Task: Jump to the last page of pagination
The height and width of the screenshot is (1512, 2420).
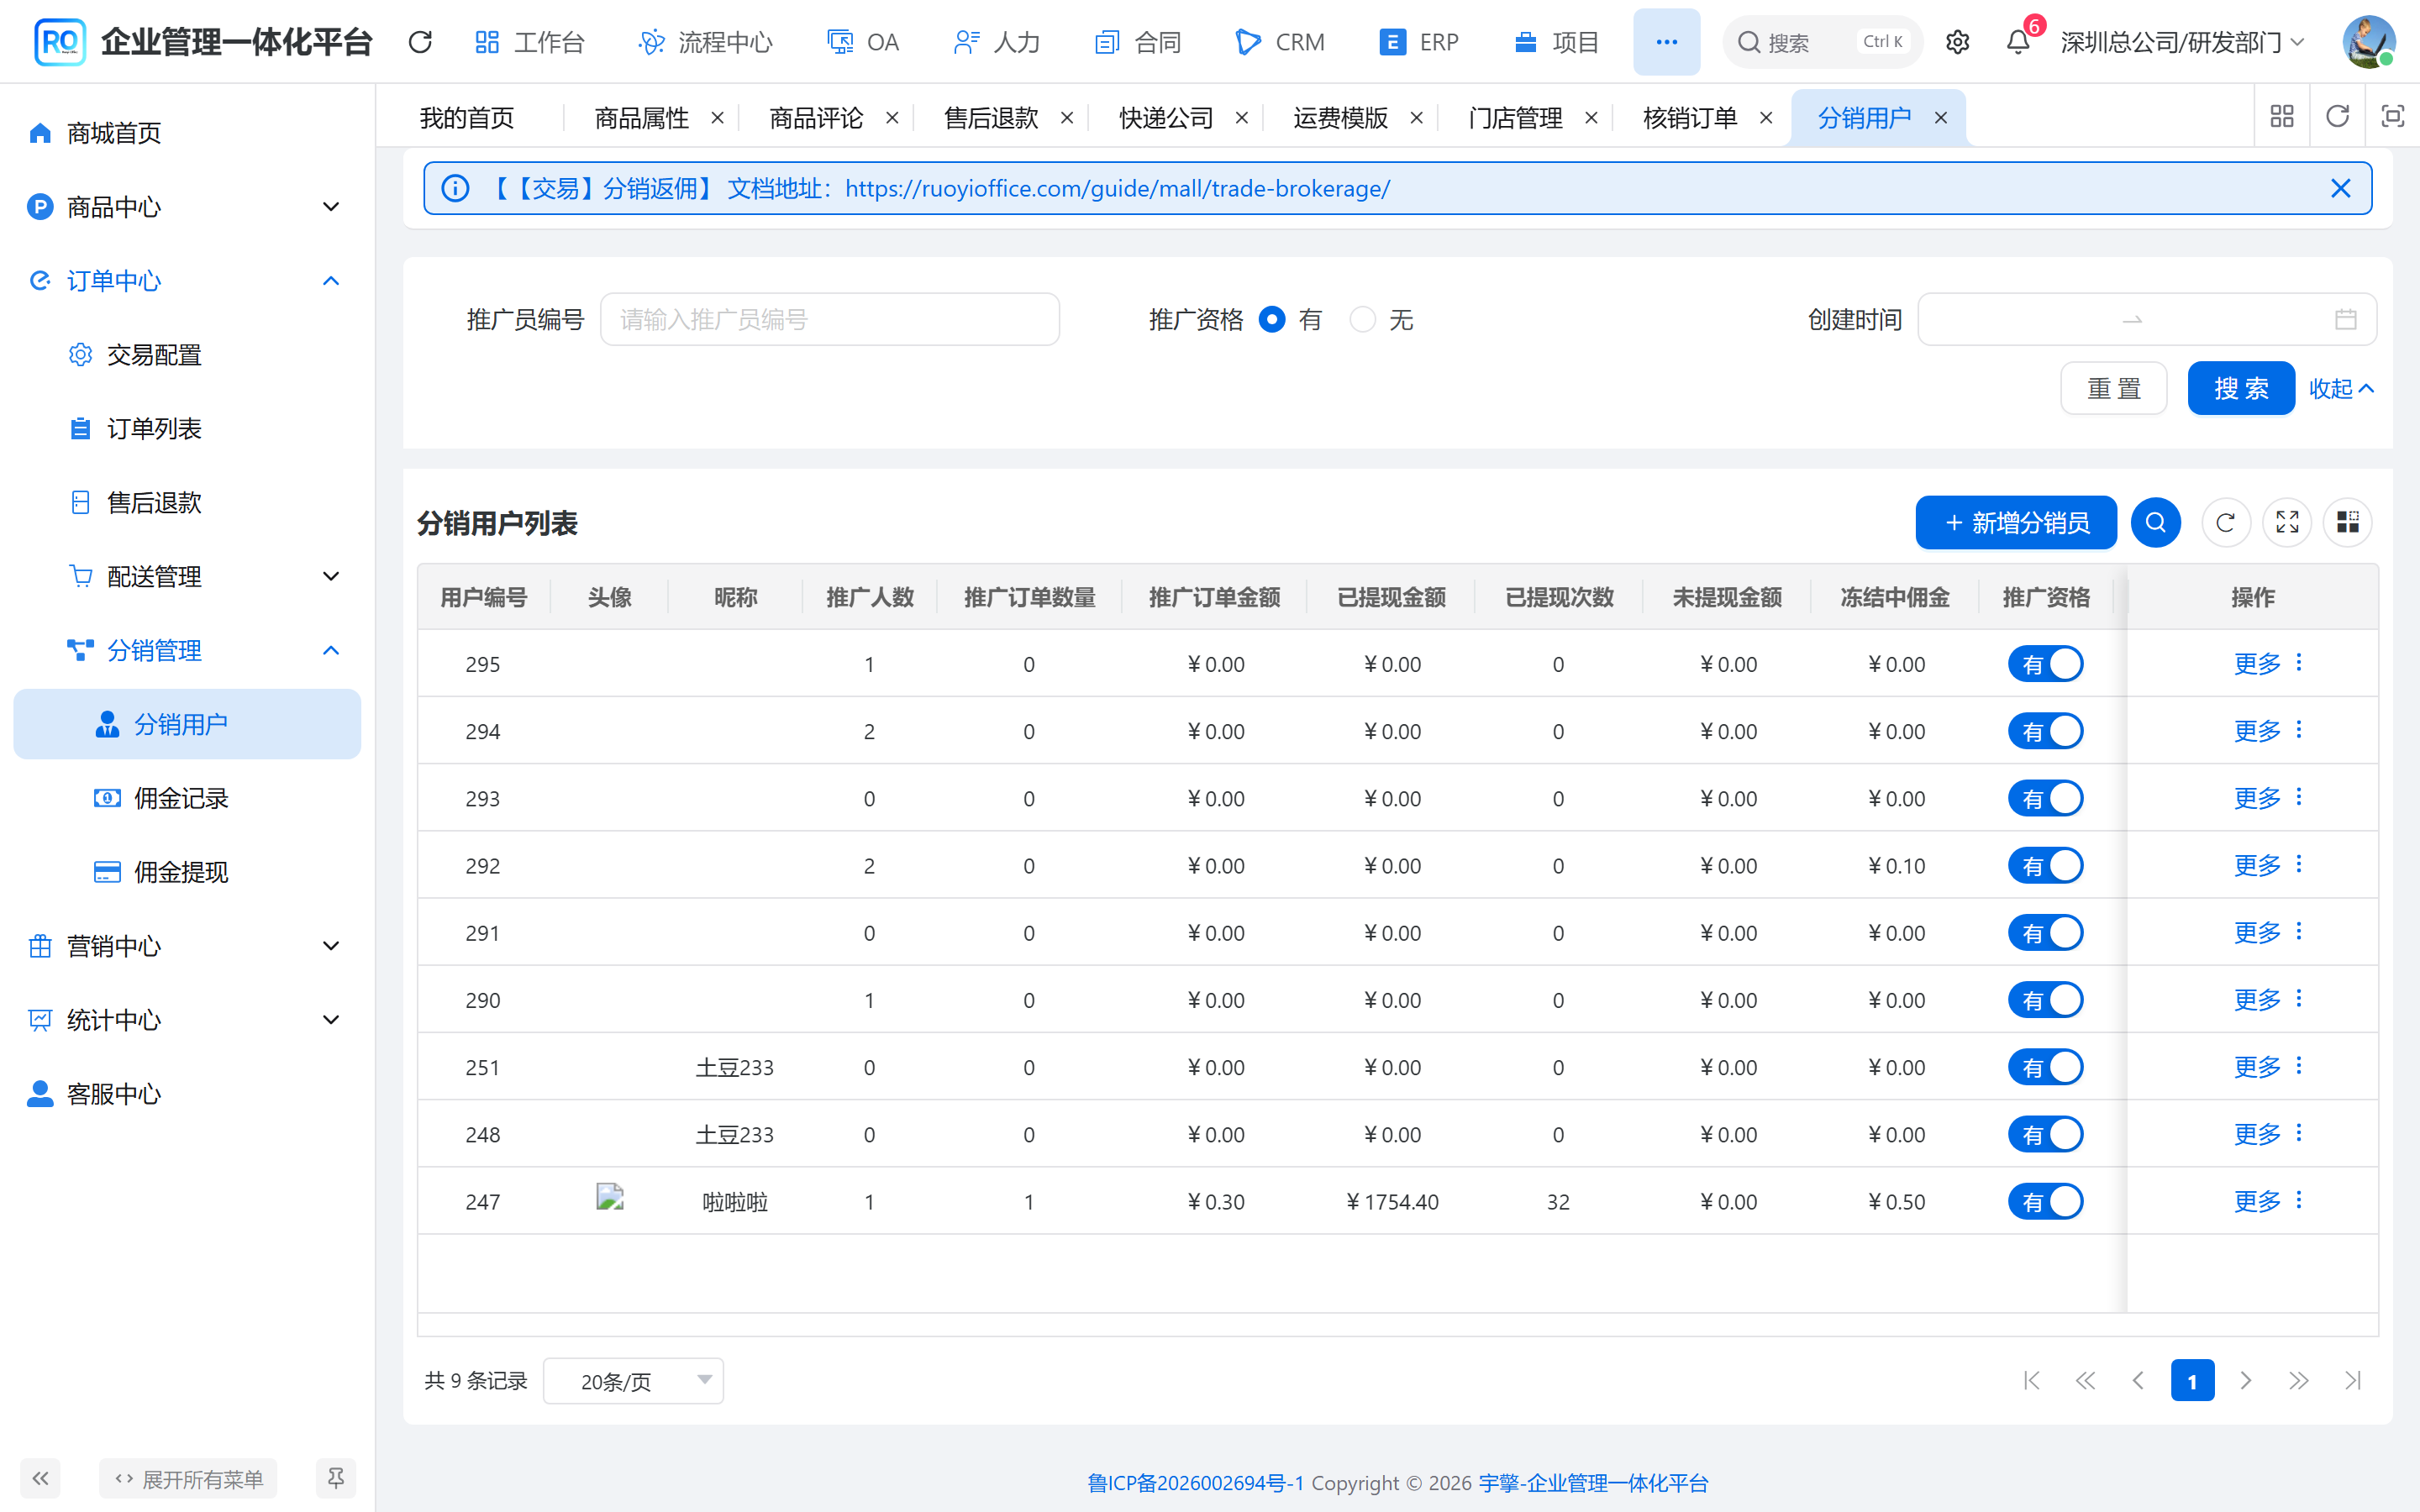Action: click(x=2352, y=1380)
